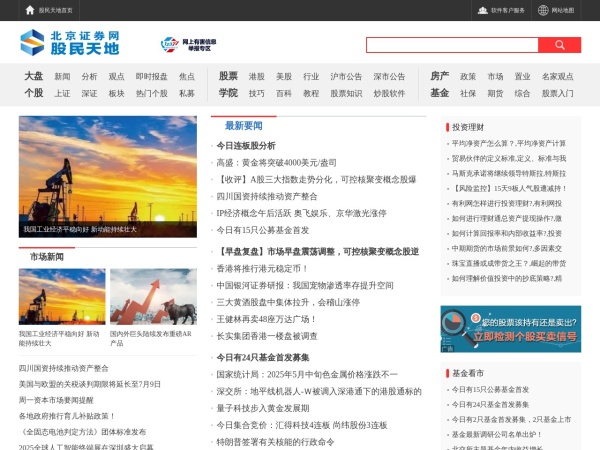600x450 pixels.
Task: Click the 立即检测个股买卖信号 ad banner
Action: [x=510, y=329]
